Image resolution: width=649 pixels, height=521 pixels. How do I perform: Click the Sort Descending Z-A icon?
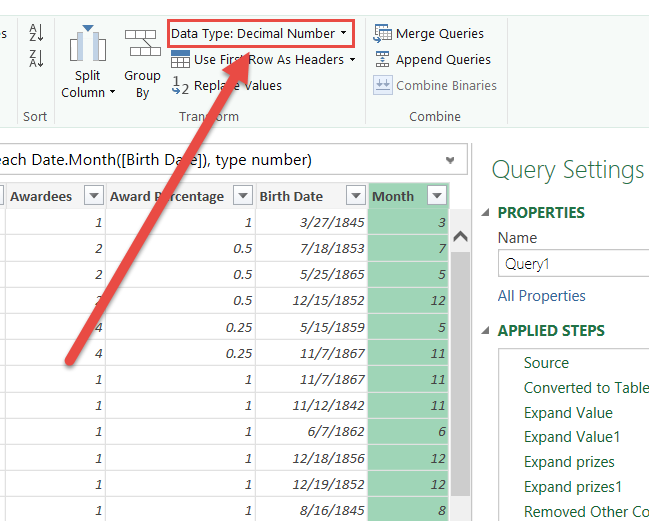coord(36,59)
